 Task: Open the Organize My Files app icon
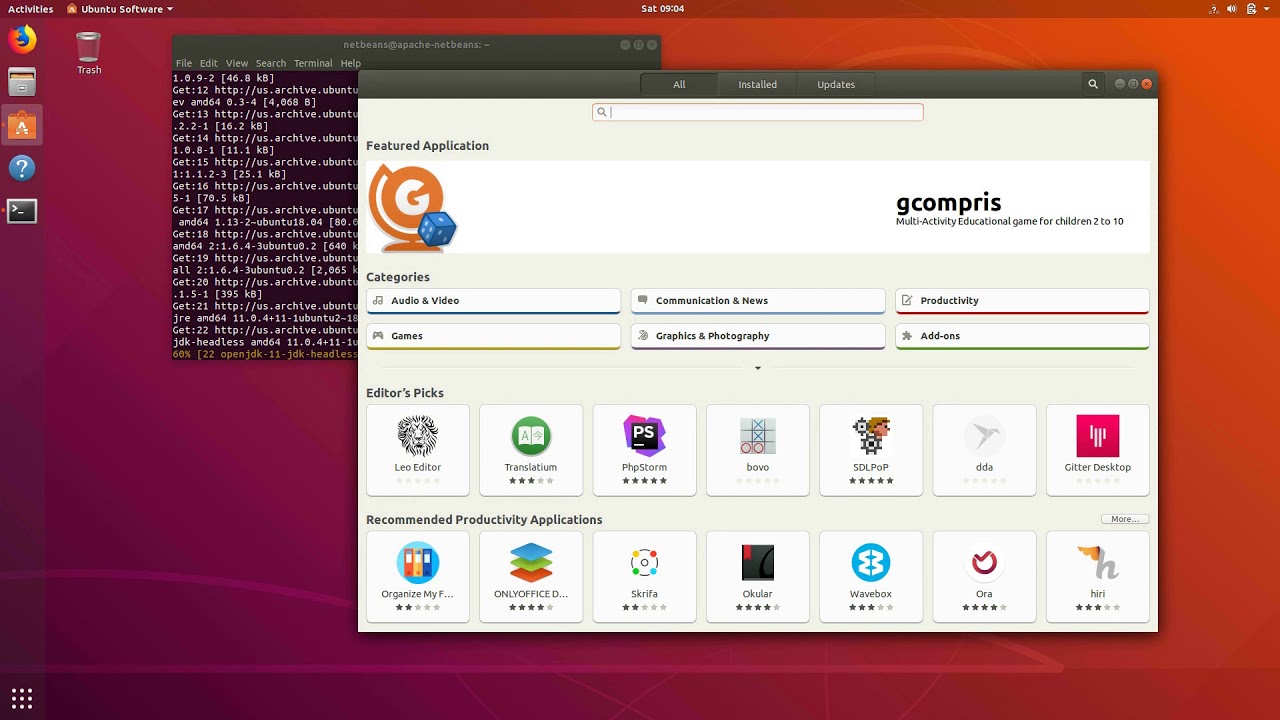pyautogui.click(x=418, y=563)
